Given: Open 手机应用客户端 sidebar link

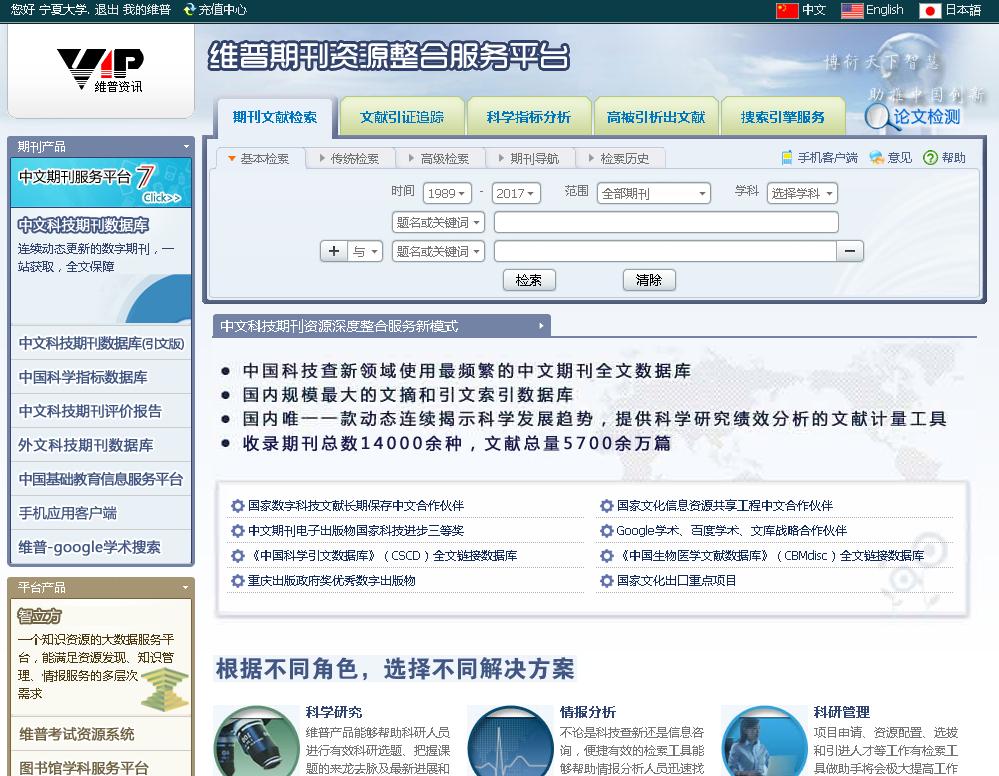Looking at the screenshot, I should click(x=68, y=513).
